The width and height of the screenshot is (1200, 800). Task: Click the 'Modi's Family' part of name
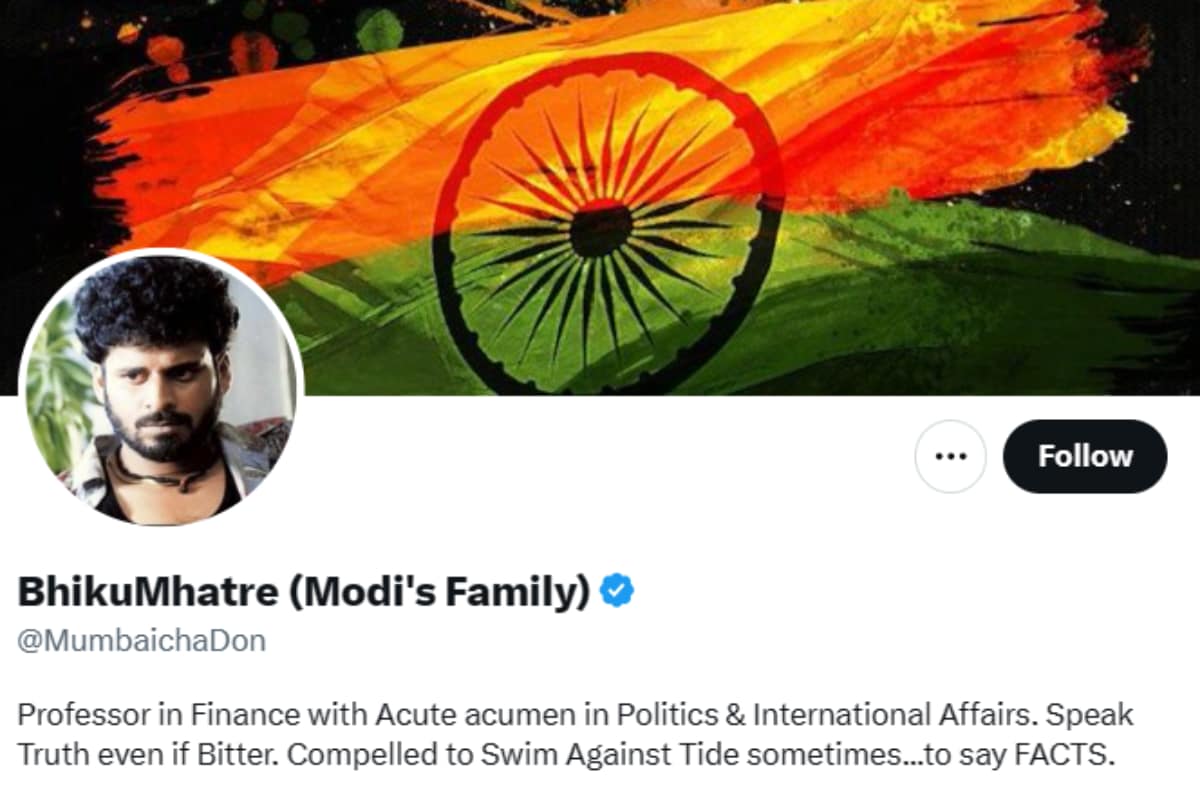click(x=439, y=592)
